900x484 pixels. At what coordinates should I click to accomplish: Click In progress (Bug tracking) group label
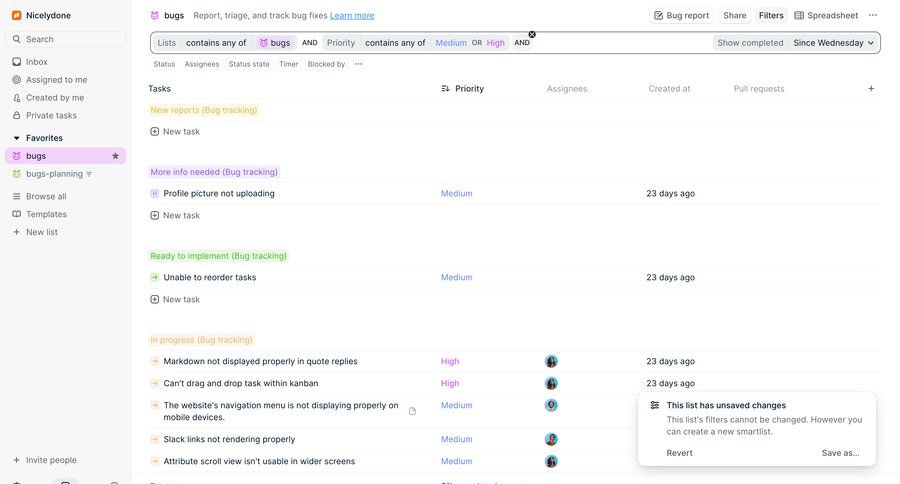coord(201,340)
